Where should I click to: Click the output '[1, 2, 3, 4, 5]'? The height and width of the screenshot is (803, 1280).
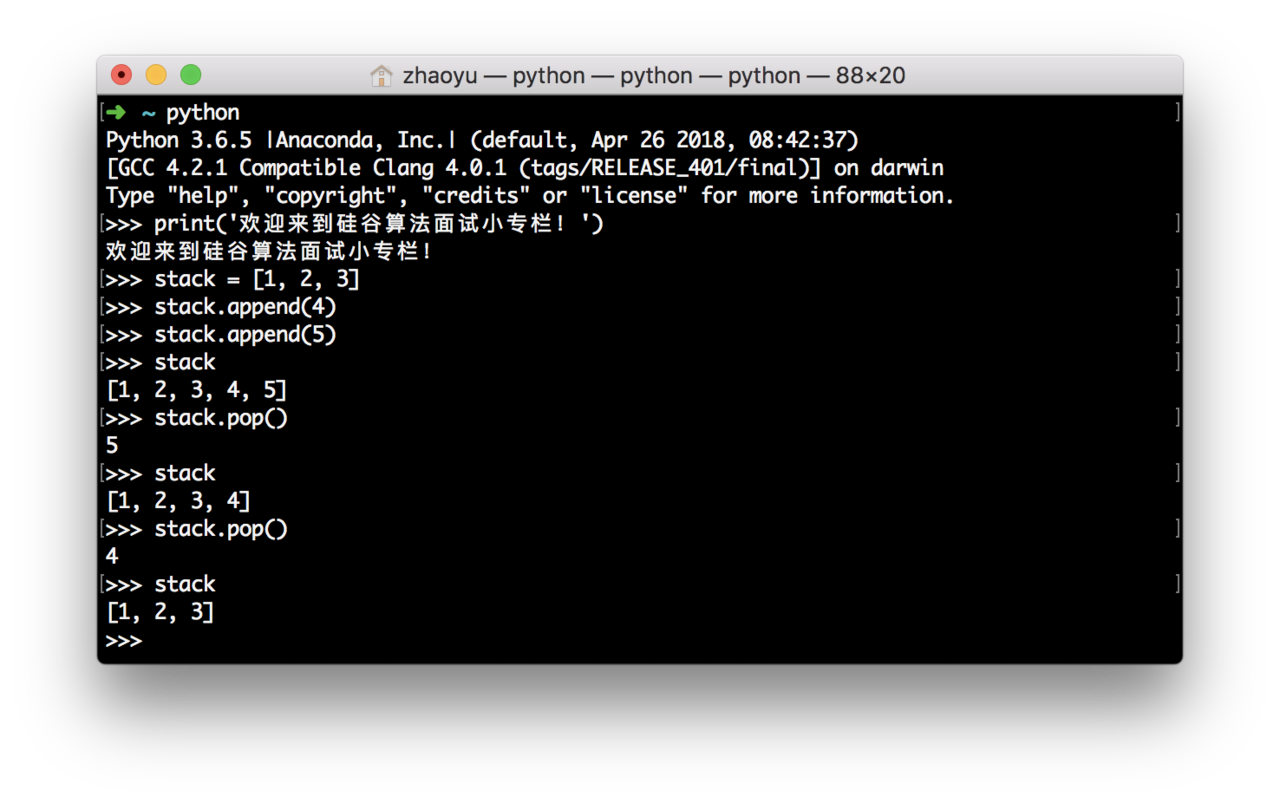[196, 390]
